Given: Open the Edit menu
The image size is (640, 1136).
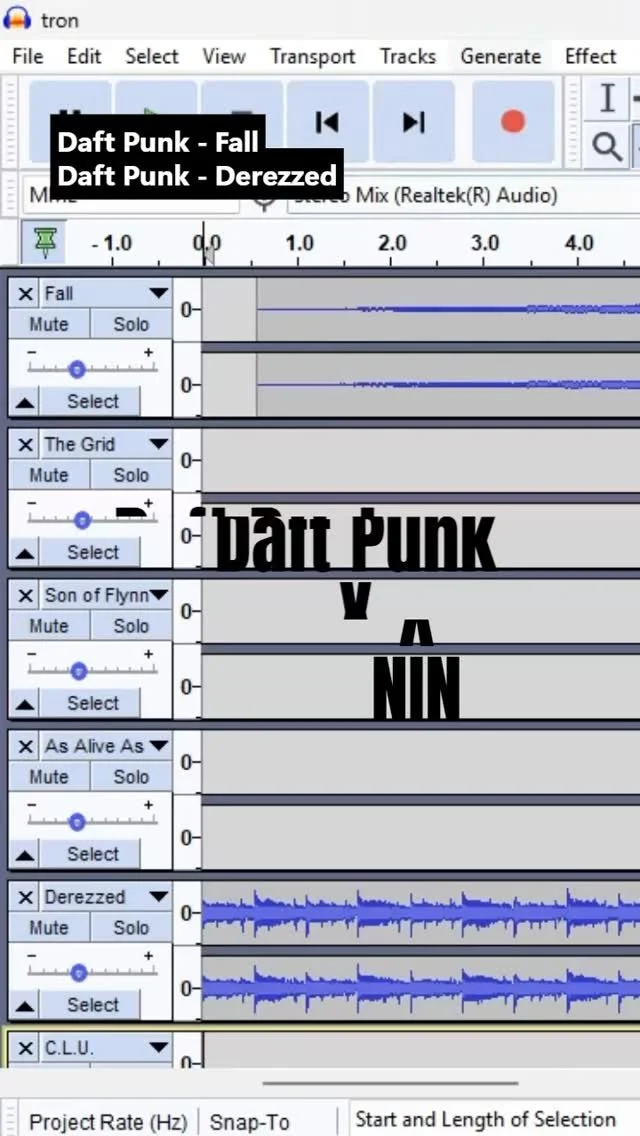Looking at the screenshot, I should (84, 57).
